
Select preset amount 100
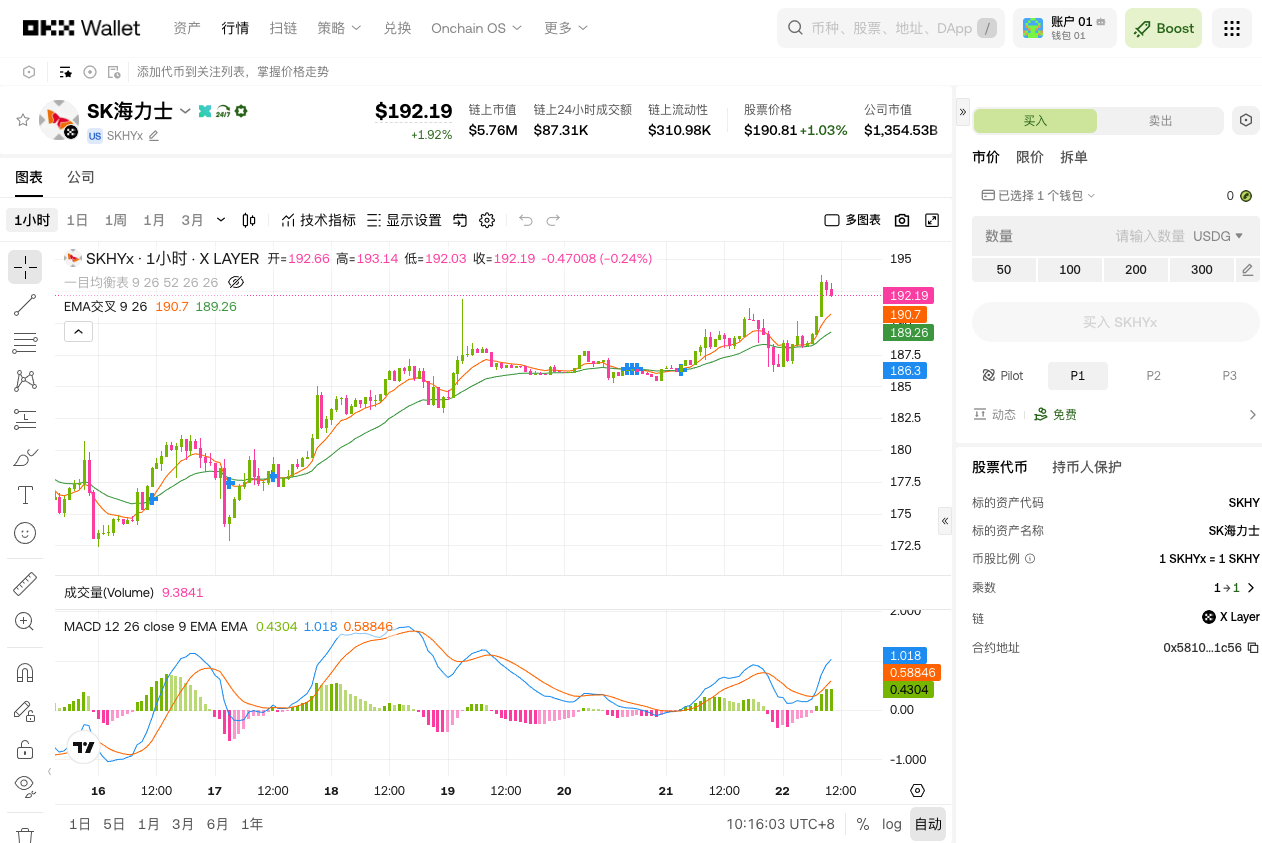click(1070, 270)
